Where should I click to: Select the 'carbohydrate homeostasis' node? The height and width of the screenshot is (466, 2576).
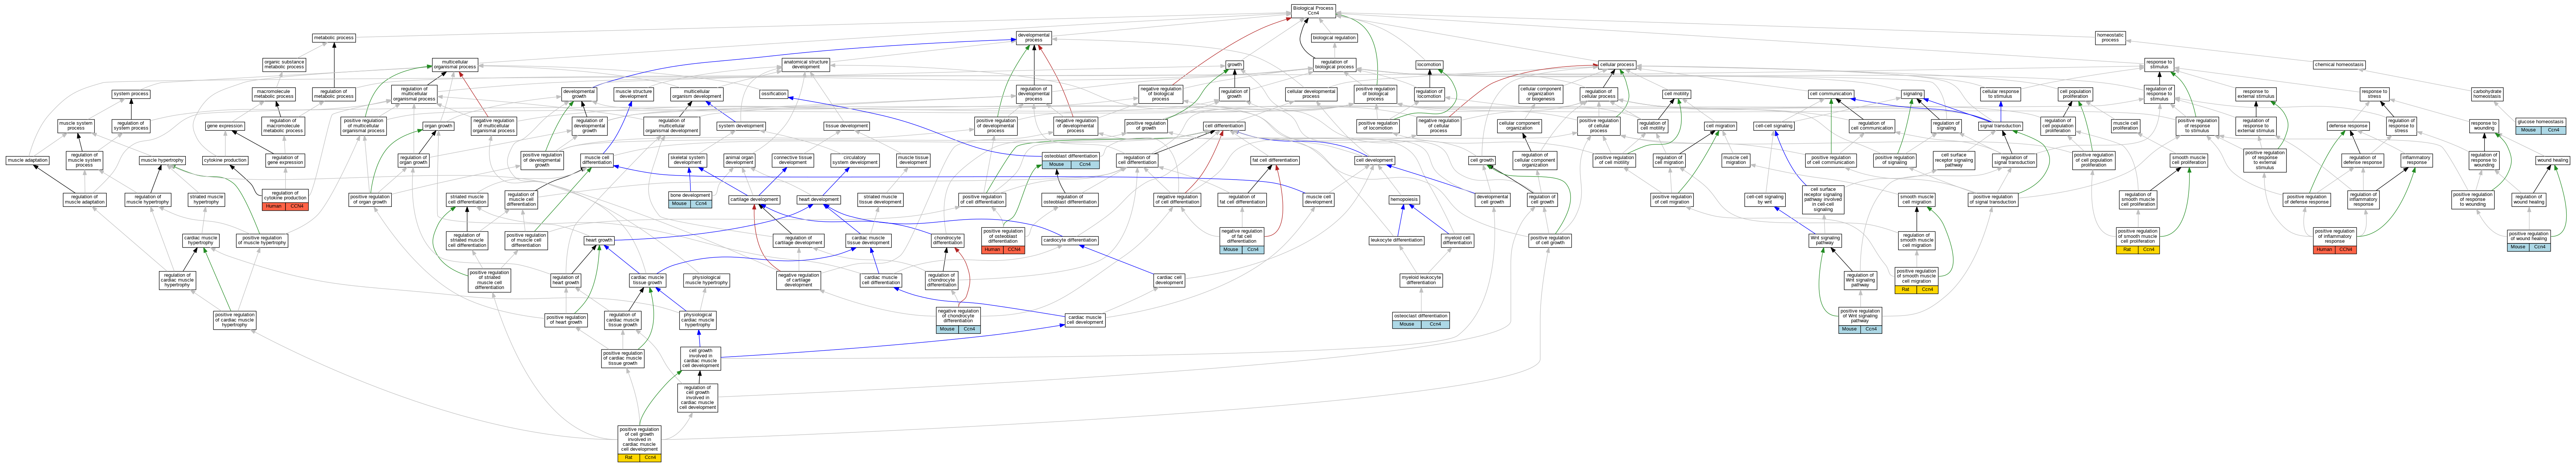[2486, 94]
